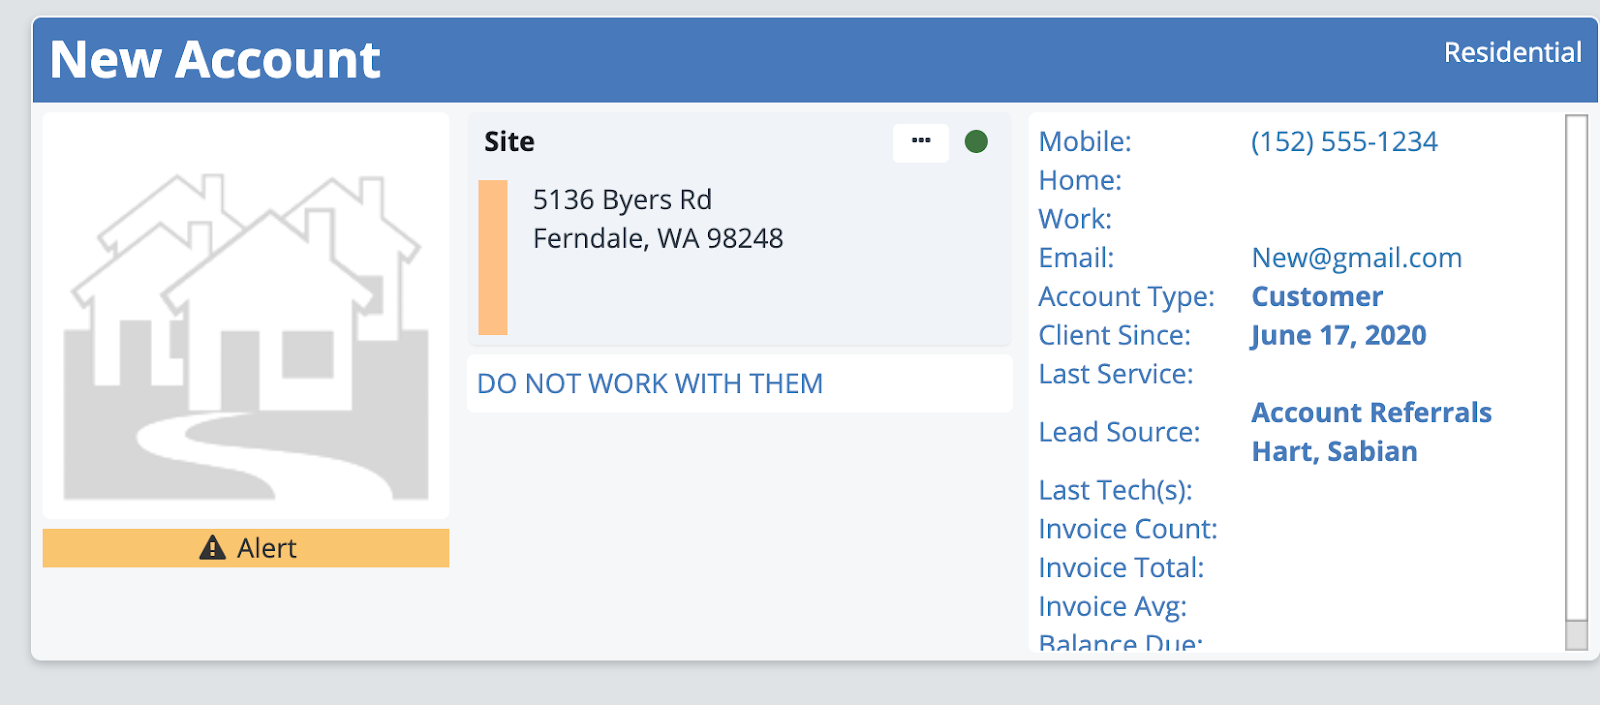Open the DO NOT WORK WITH THEM note

coord(650,384)
